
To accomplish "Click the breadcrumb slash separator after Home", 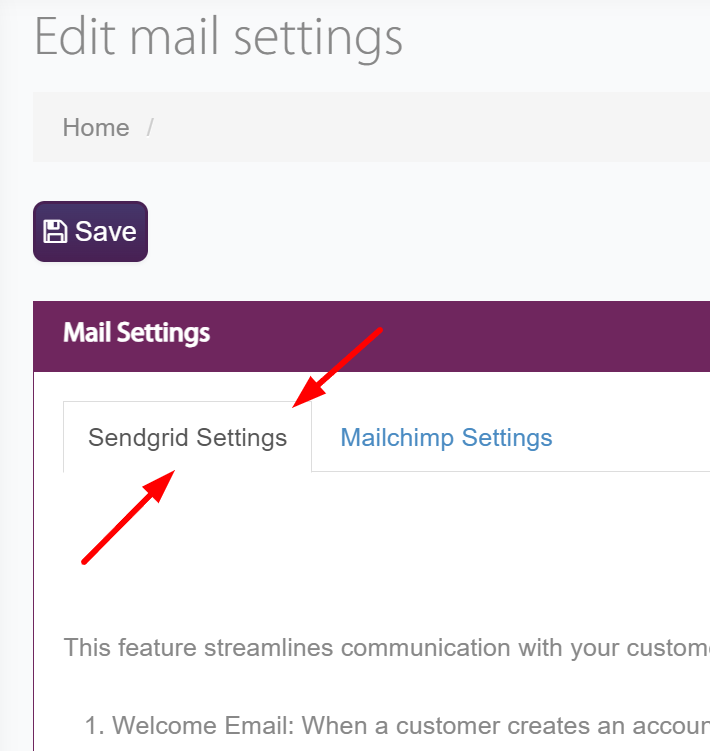I will click(150, 128).
